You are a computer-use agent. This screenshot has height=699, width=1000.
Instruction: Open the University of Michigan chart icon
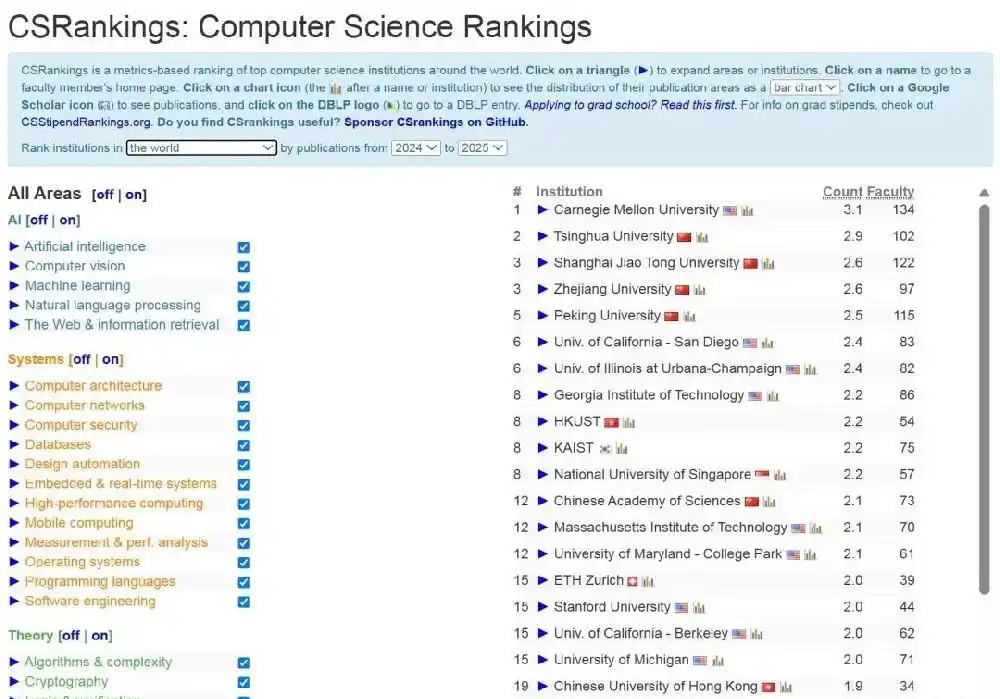718,661
